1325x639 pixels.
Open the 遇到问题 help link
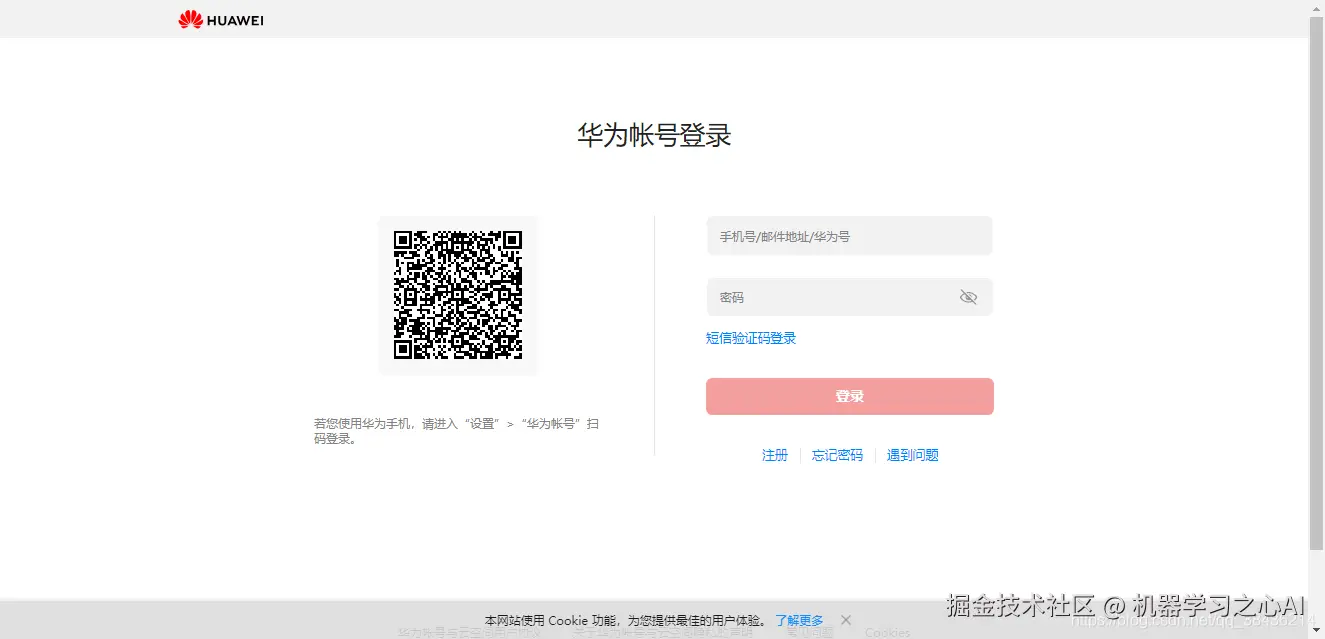(912, 455)
